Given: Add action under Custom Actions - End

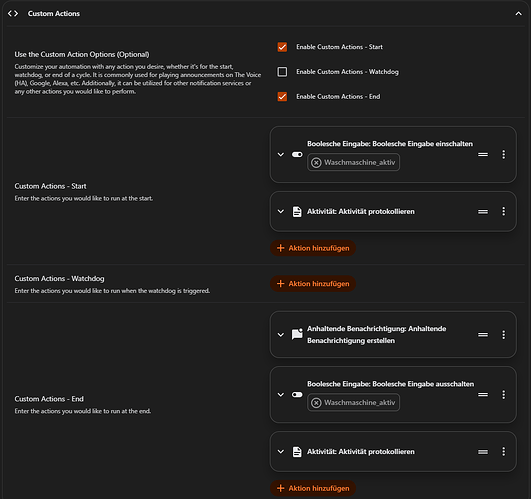Looking at the screenshot, I should [313, 488].
